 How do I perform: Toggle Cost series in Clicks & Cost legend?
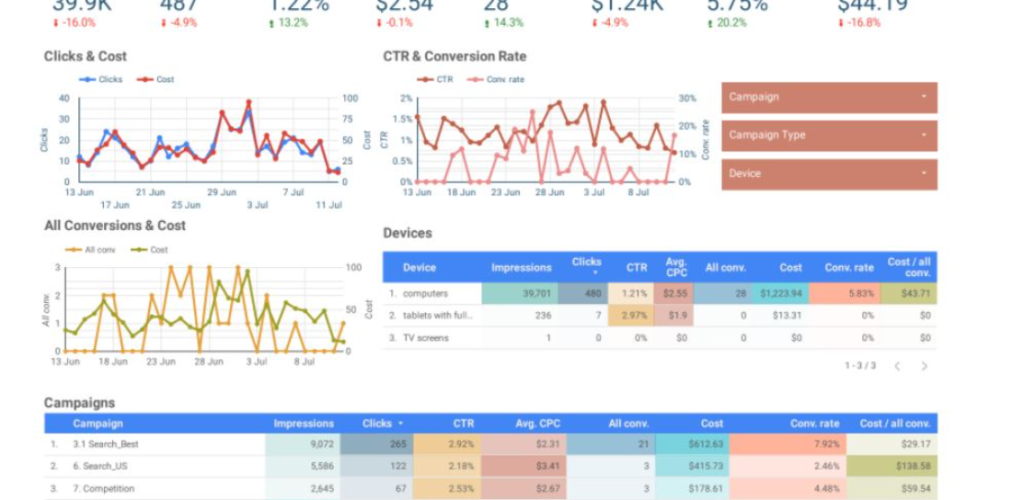pos(155,79)
